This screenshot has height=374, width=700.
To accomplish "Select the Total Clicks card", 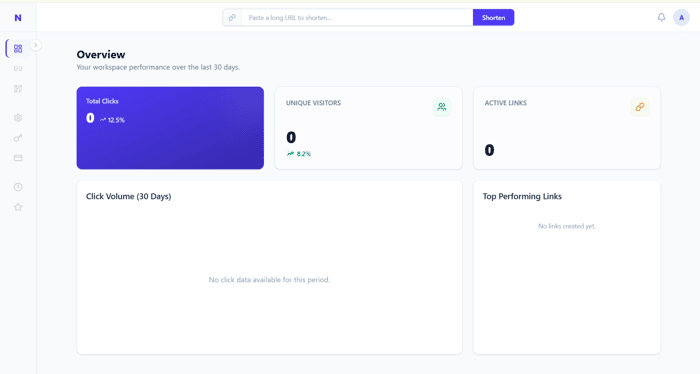I will 170,128.
